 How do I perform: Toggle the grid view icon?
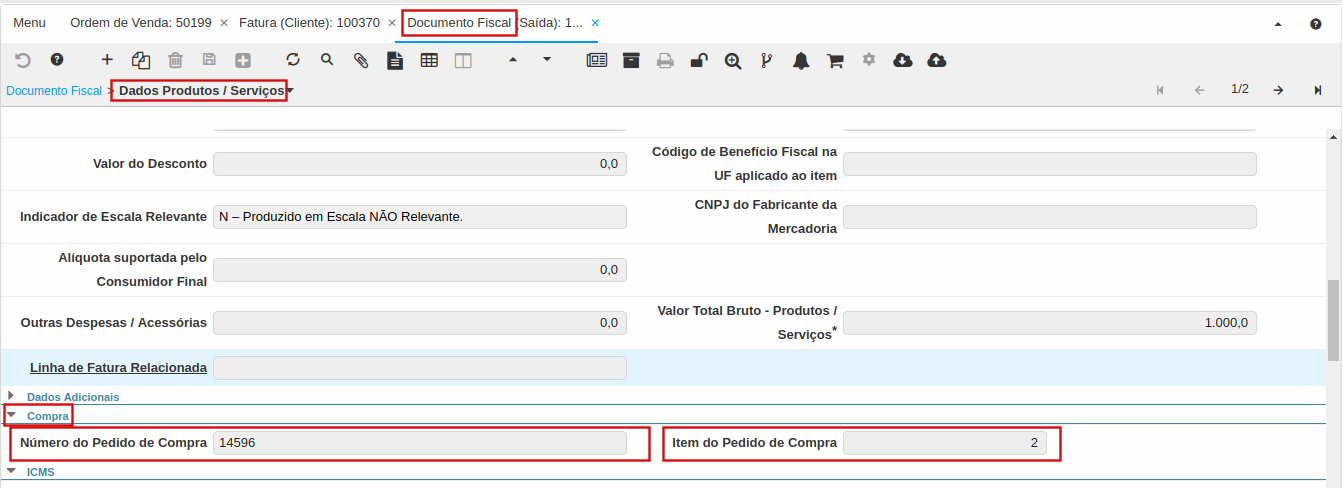tap(429, 60)
